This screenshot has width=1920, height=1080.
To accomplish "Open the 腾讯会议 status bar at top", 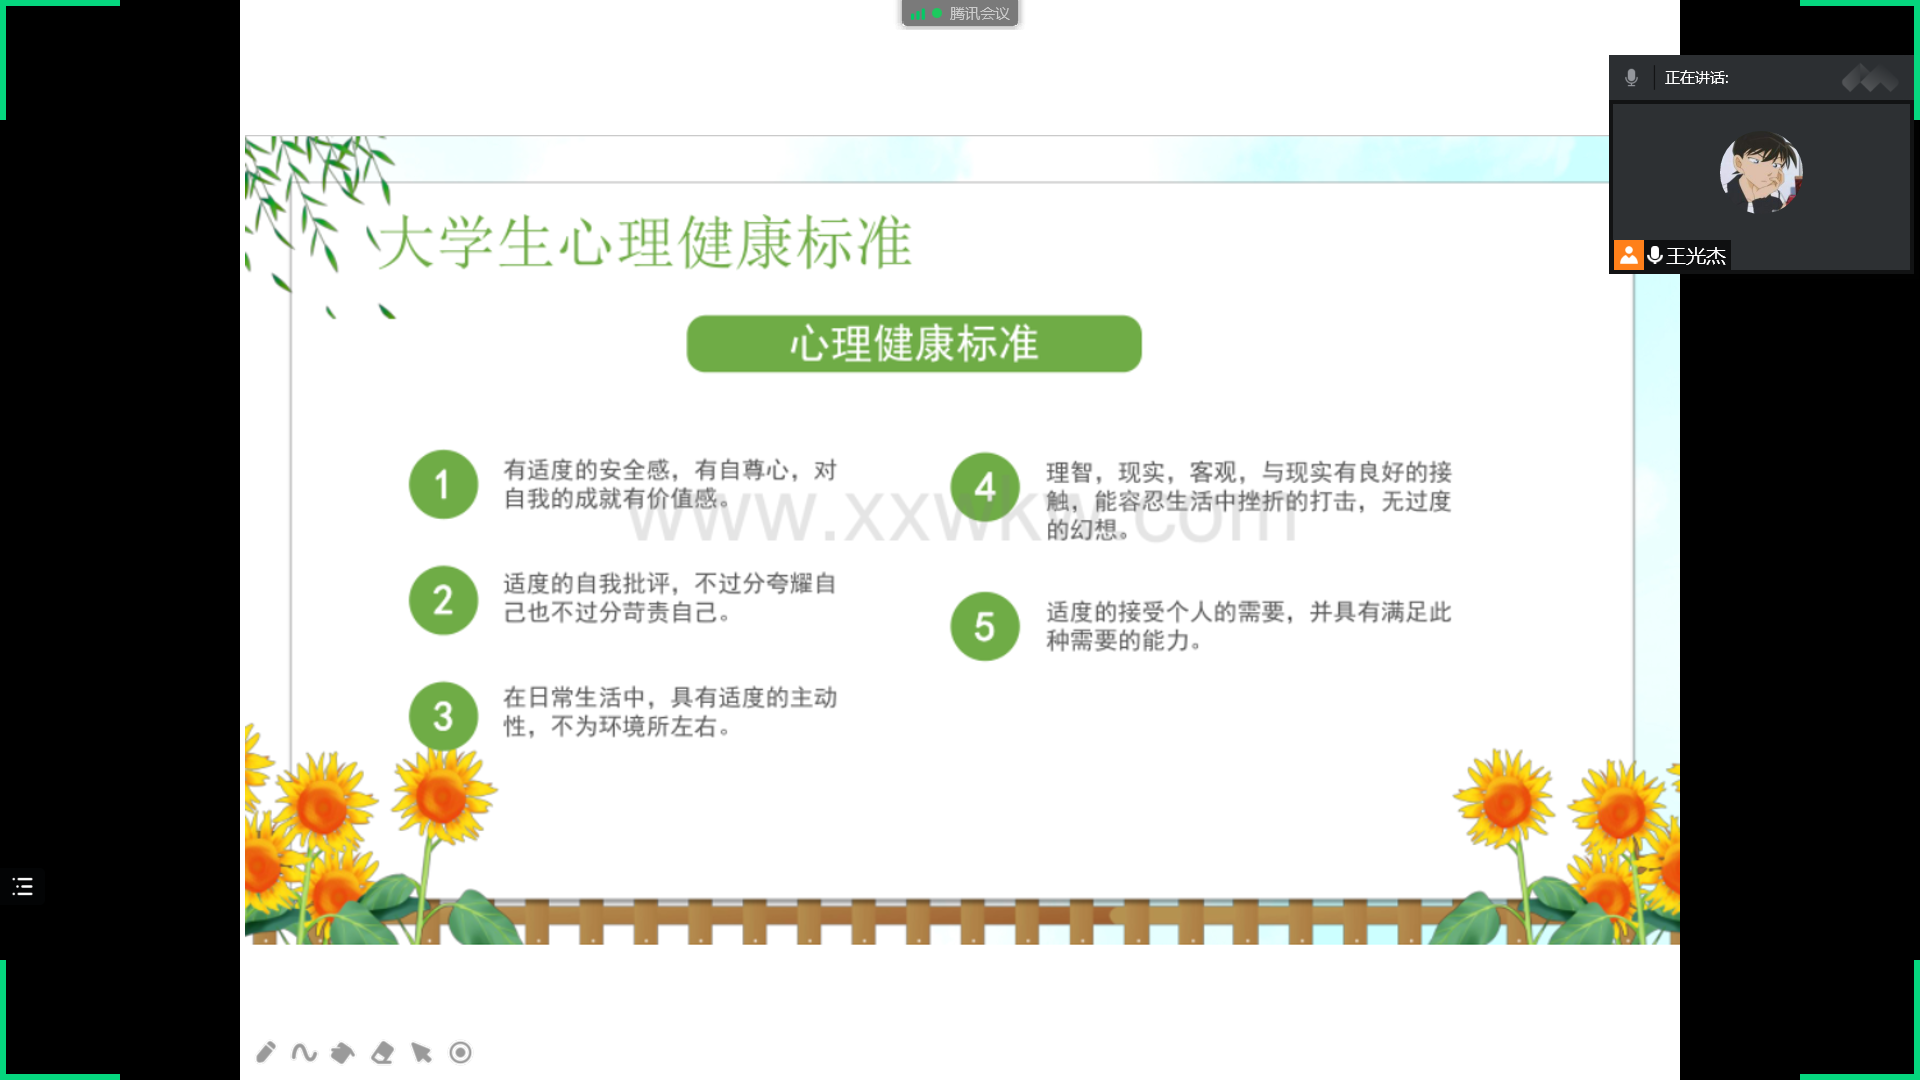I will 978,13.
